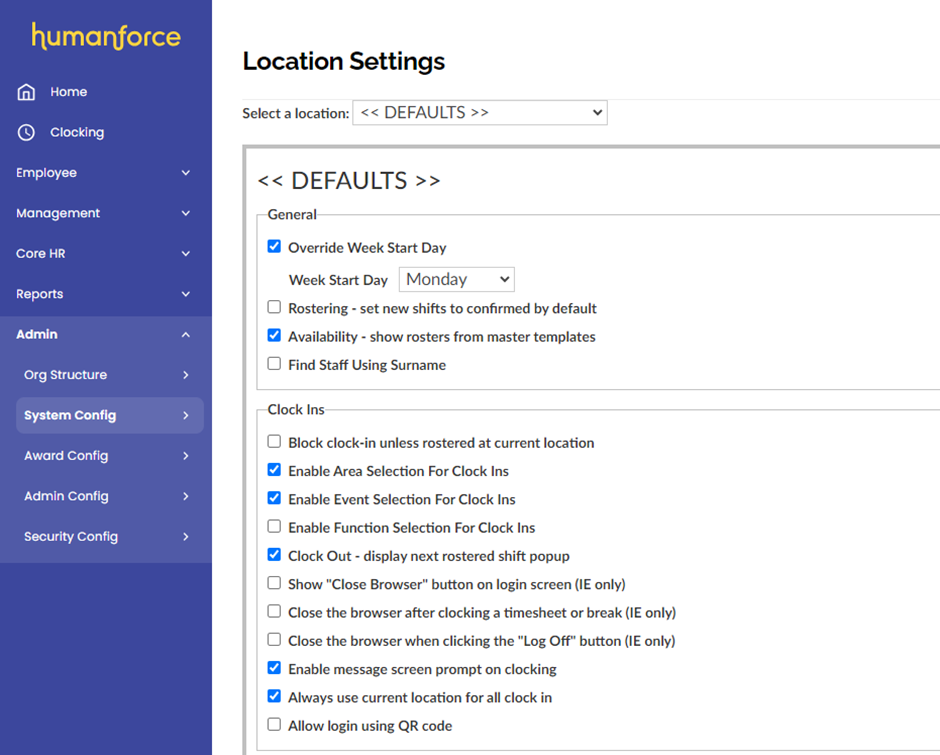Click the General group label

click(292, 215)
